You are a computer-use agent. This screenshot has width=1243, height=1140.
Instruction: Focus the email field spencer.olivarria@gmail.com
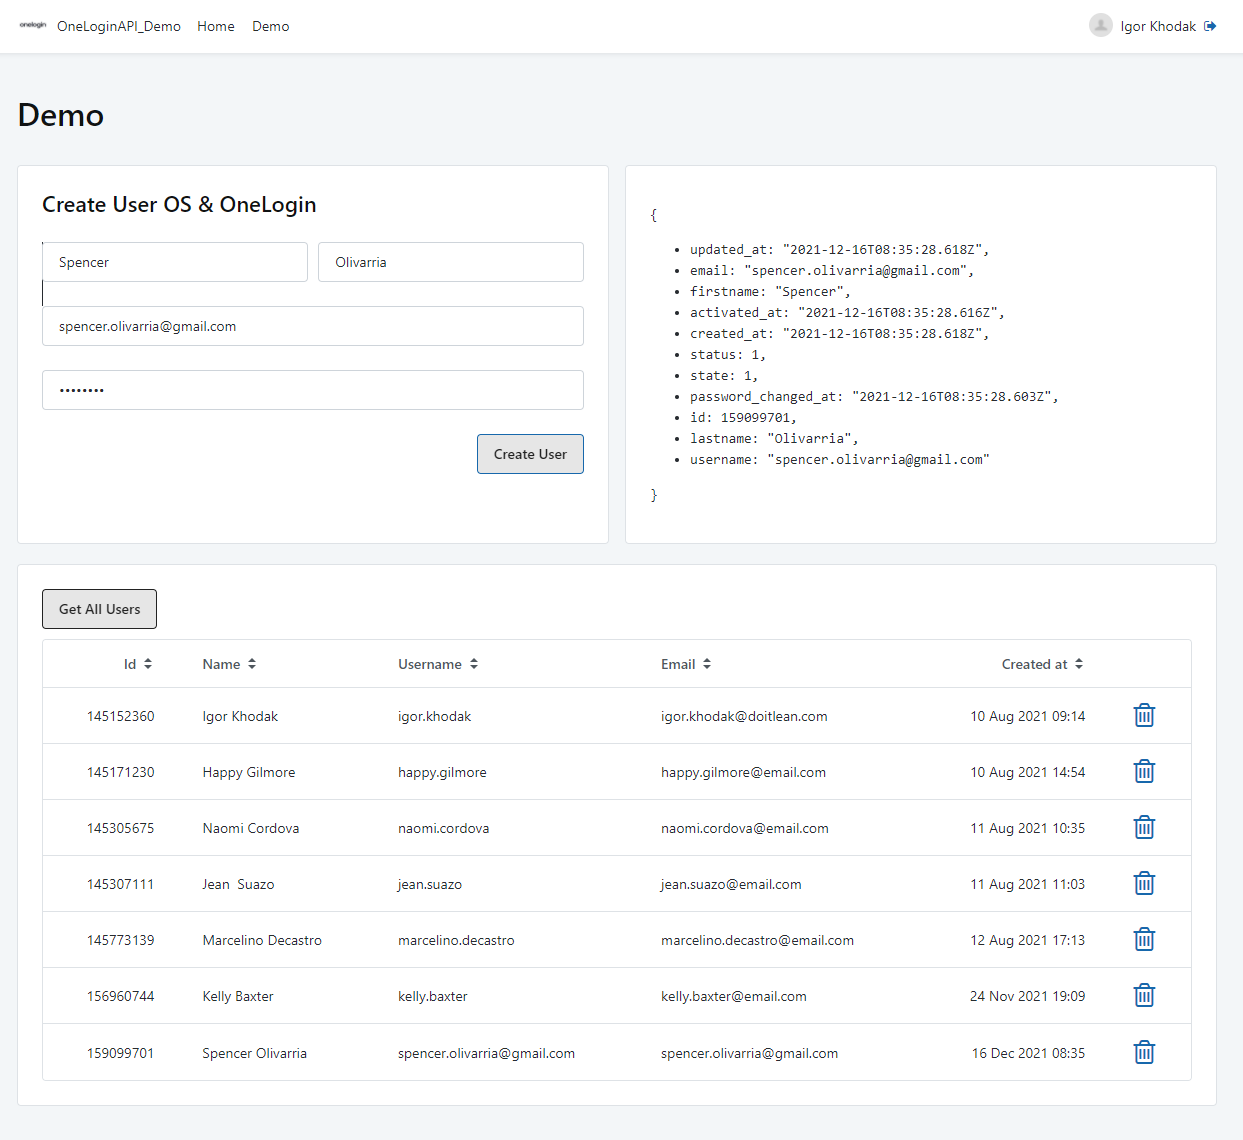pyautogui.click(x=313, y=326)
